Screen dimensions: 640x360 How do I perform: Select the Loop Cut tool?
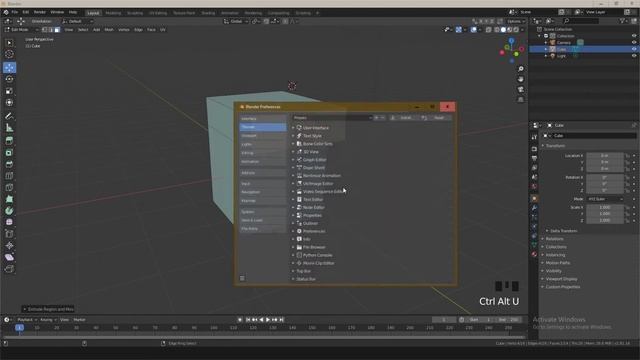click(x=9, y=176)
